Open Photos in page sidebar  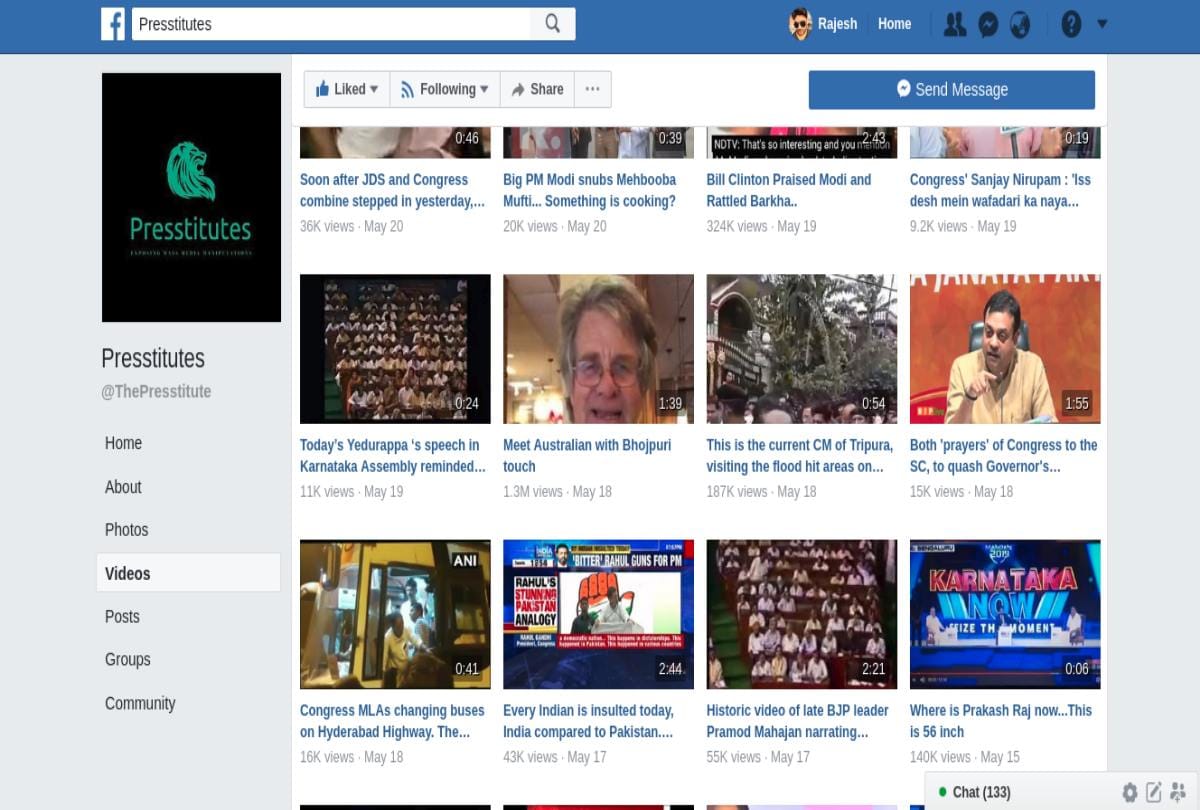(127, 530)
